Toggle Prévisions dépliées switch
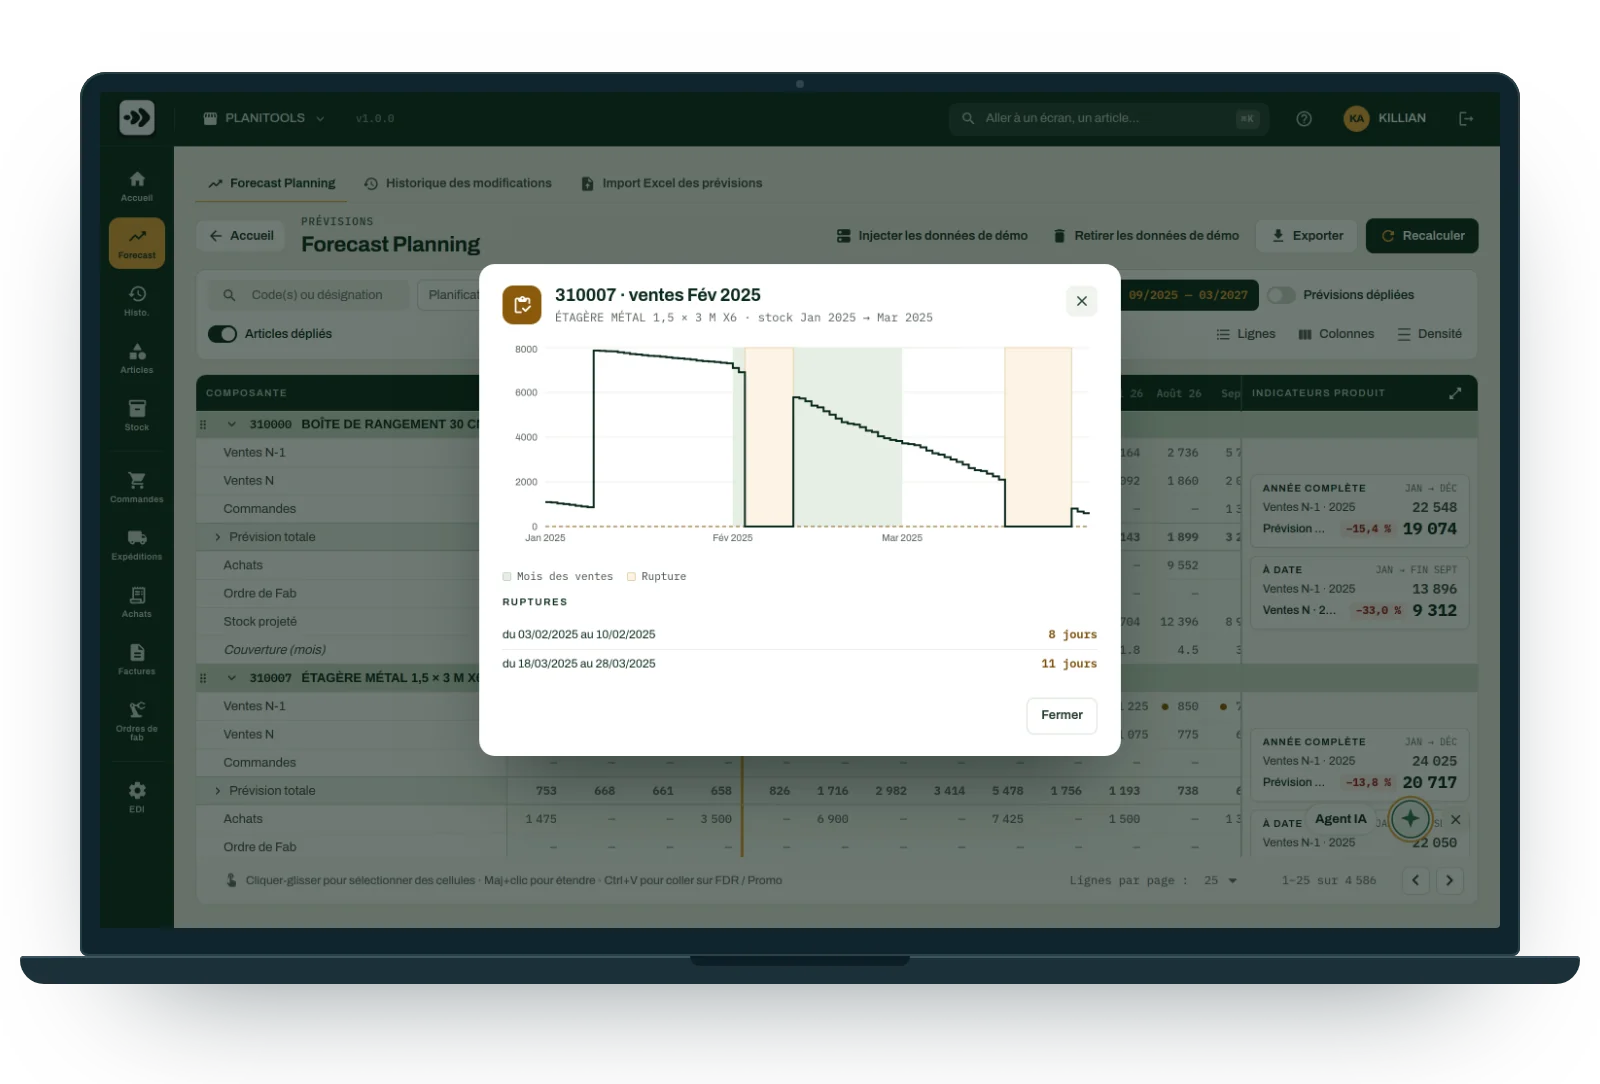This screenshot has height=1084, width=1600. click(1281, 295)
